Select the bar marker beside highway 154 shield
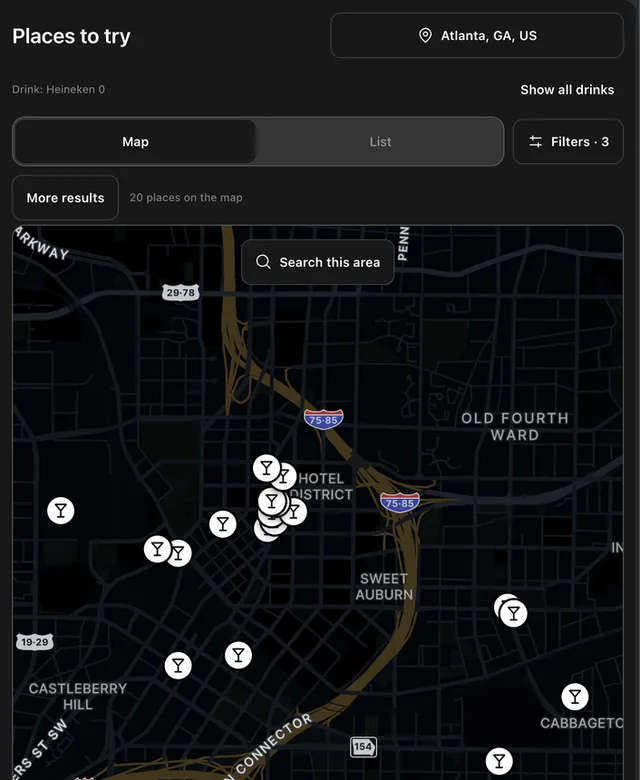The image size is (640, 780). click(499, 761)
